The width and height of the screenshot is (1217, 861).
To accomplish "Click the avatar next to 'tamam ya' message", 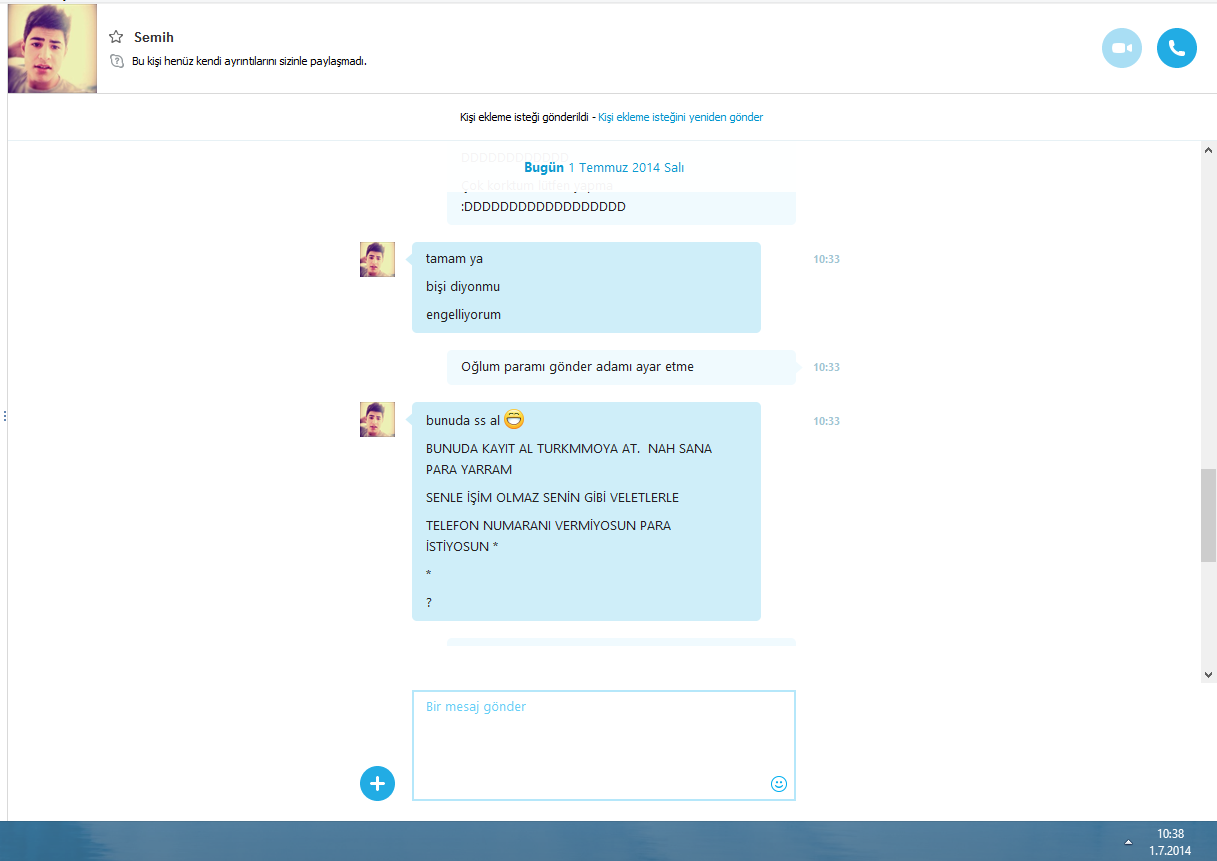I will [377, 259].
